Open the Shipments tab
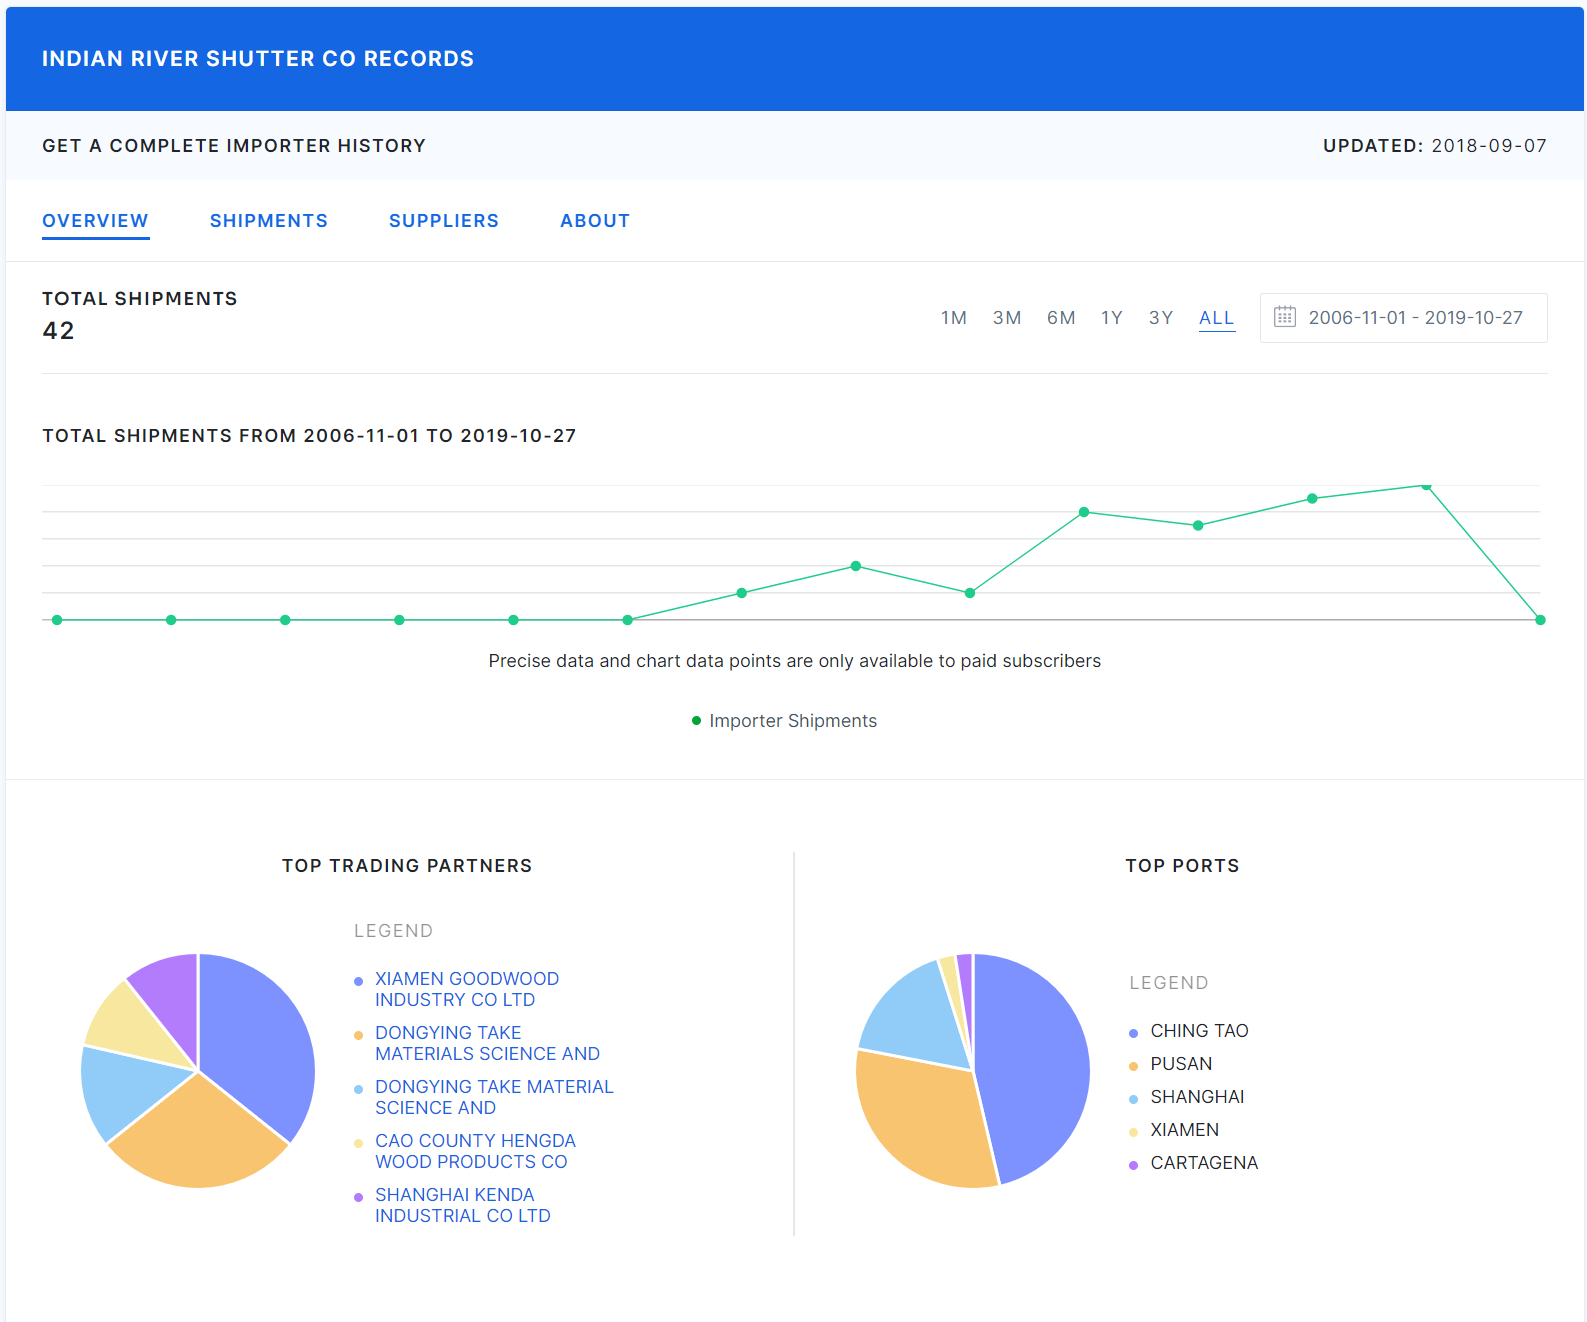The height and width of the screenshot is (1322, 1587). click(x=268, y=221)
